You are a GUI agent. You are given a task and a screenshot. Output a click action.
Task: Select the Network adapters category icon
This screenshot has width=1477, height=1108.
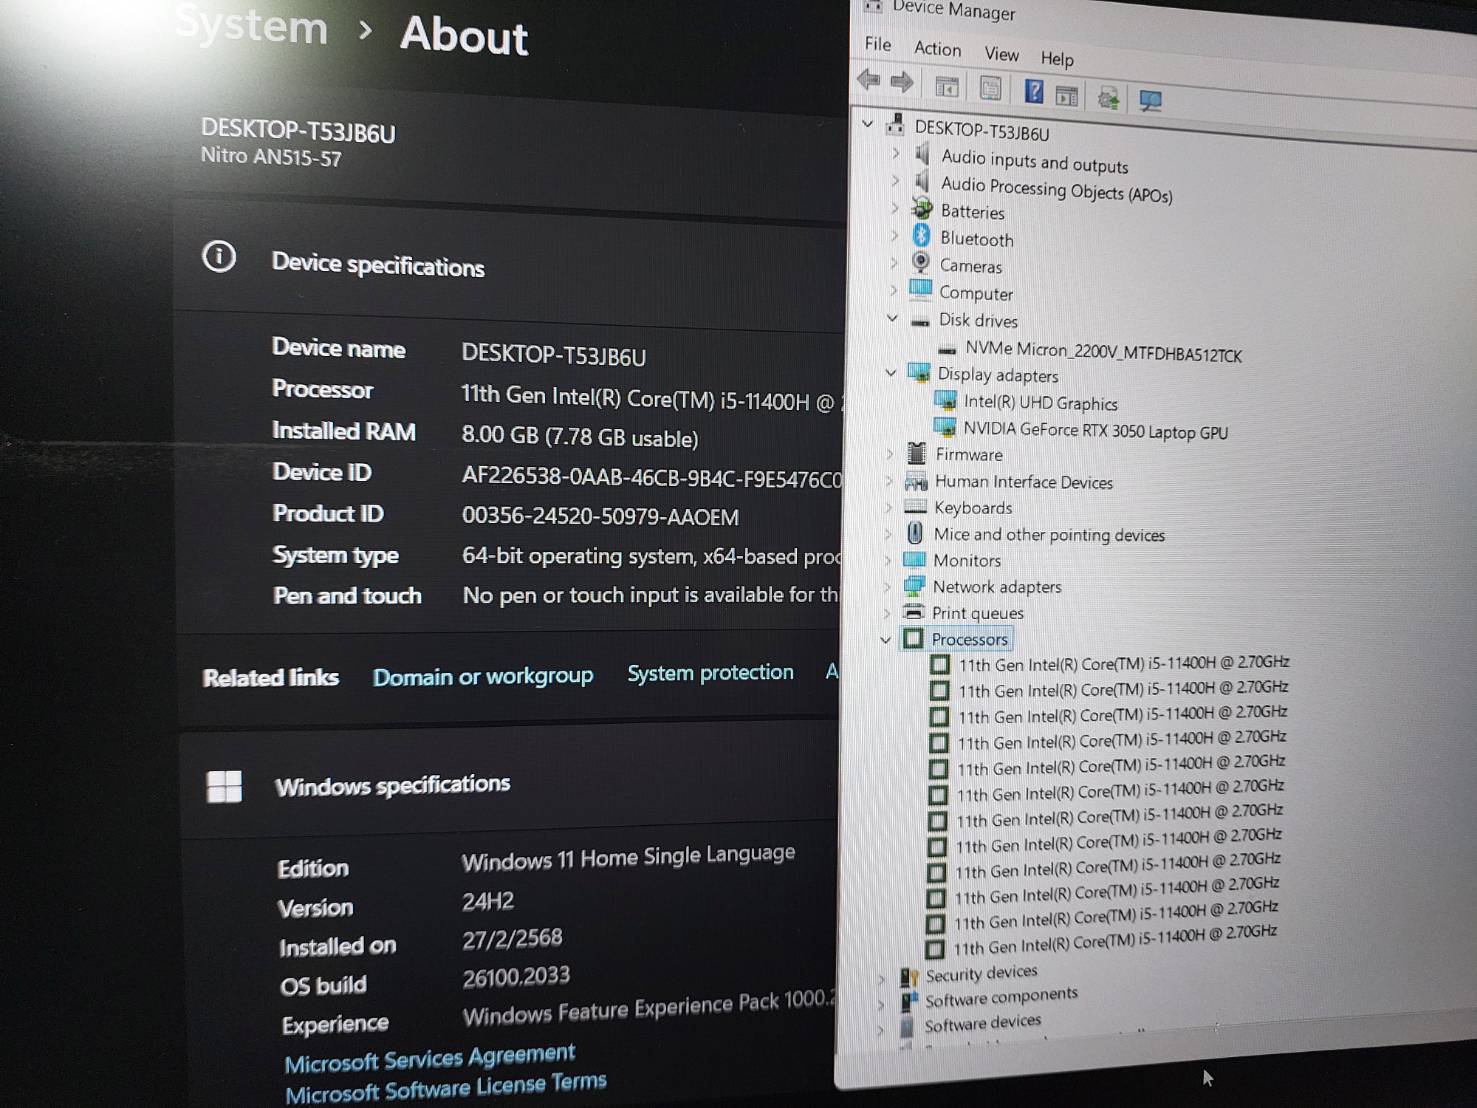914,585
